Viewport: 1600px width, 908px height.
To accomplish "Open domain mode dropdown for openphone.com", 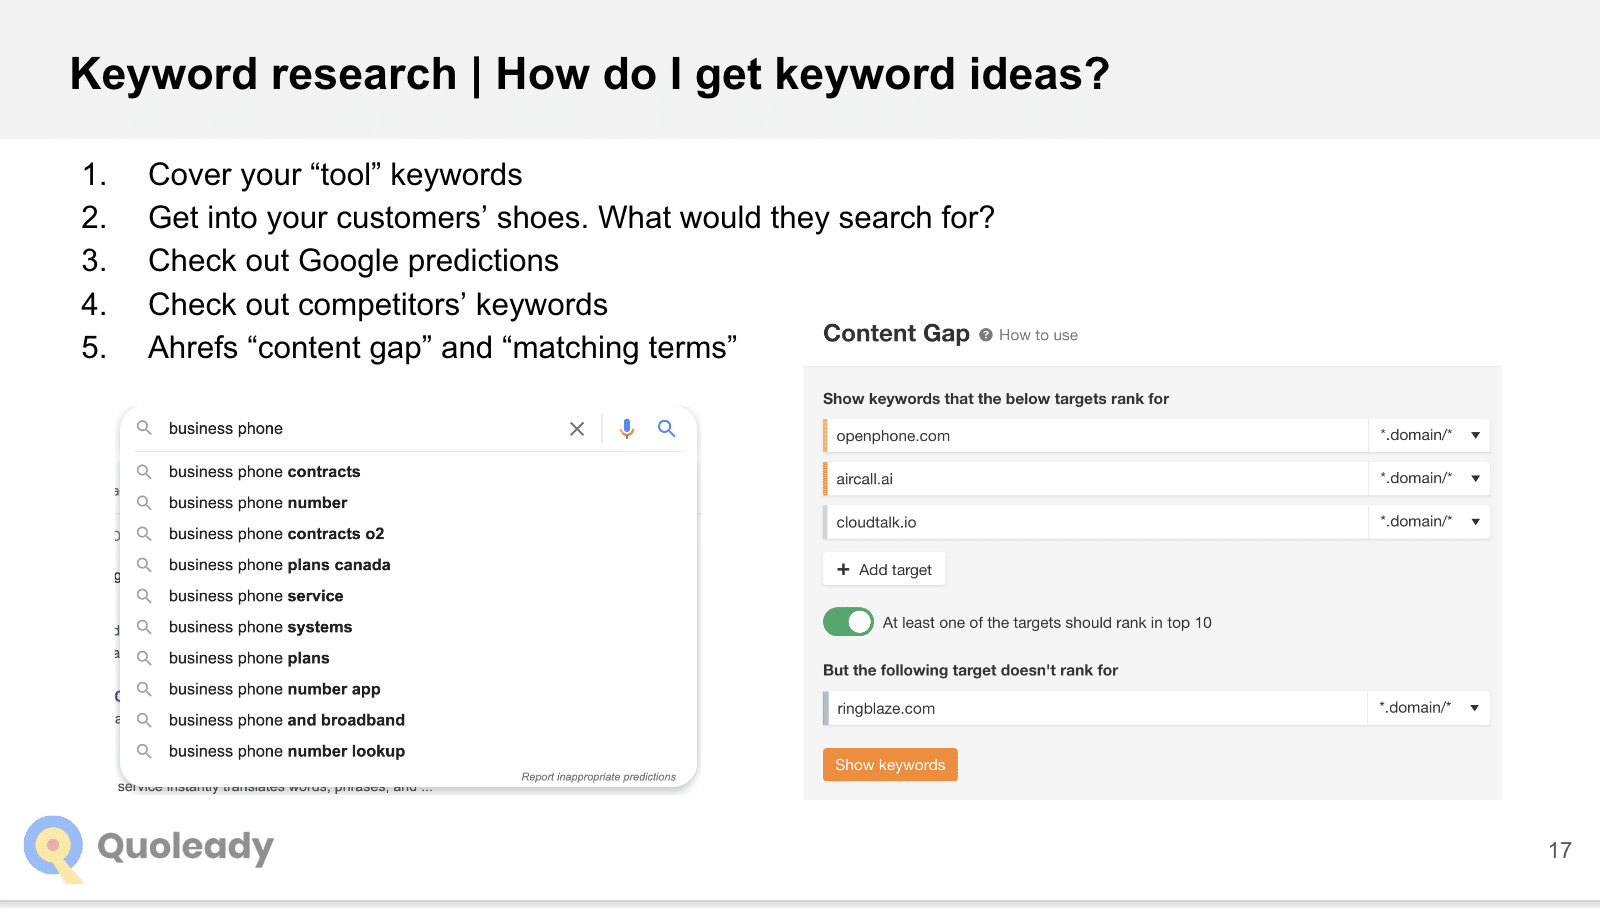I will tap(1429, 435).
